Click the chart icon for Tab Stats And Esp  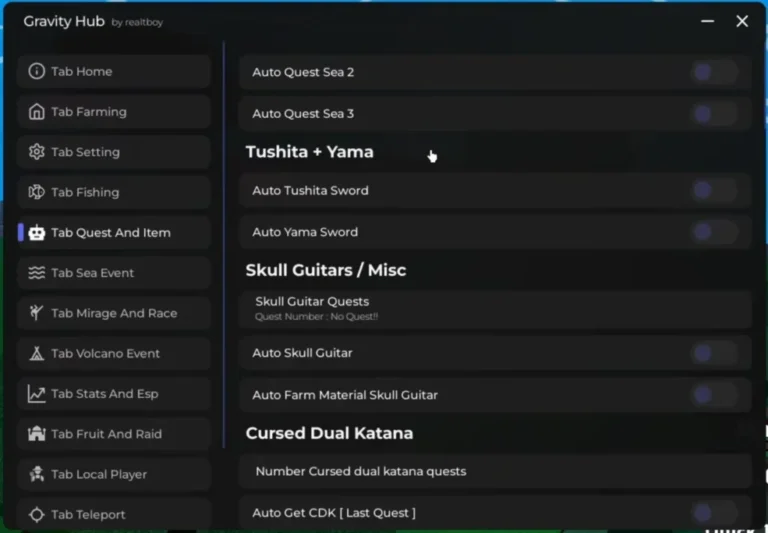click(36, 393)
